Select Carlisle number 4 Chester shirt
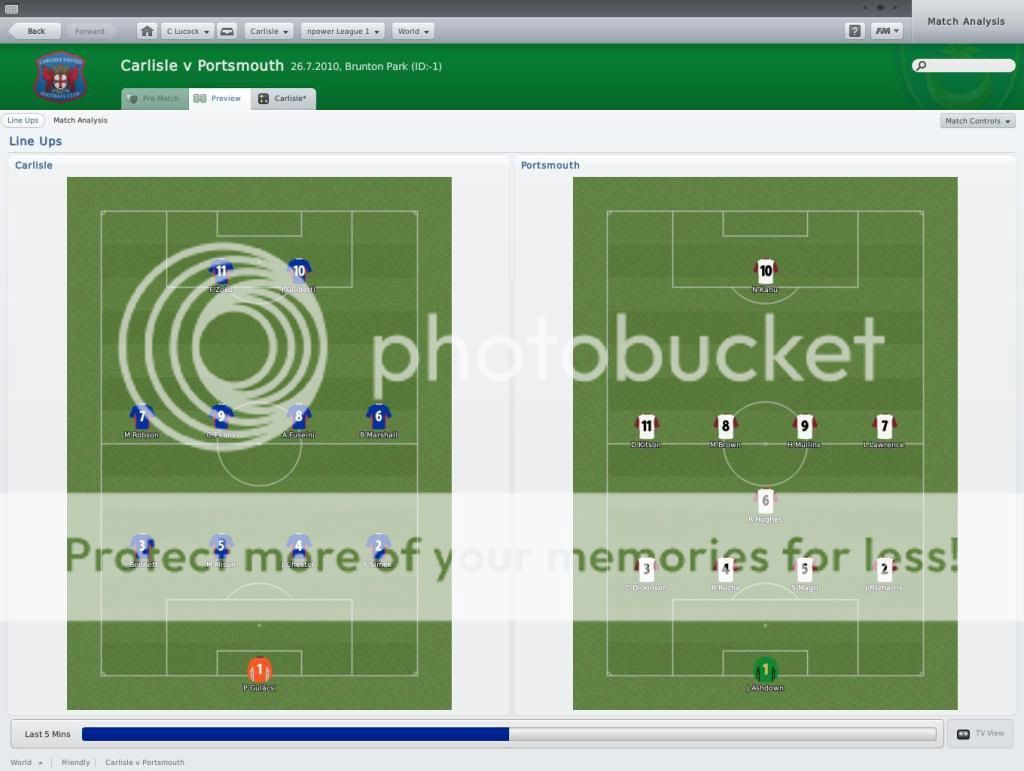The image size is (1024, 771). 299,545
